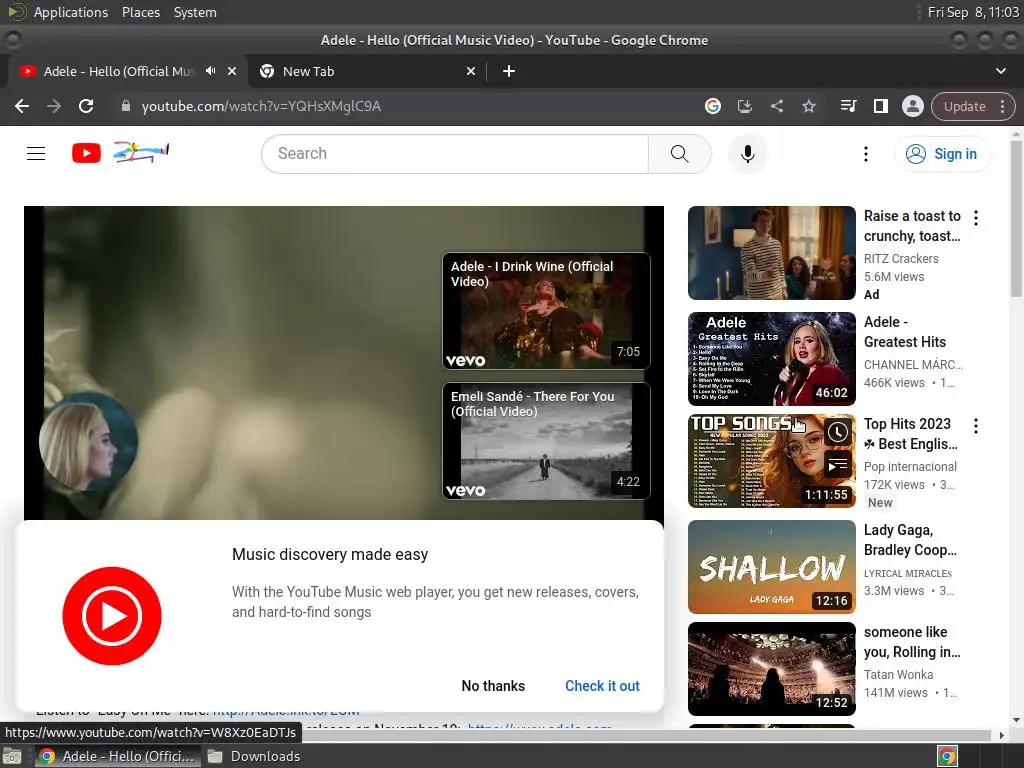This screenshot has height=768, width=1024.
Task: Toggle Chrome side panel icon
Action: click(x=880, y=106)
